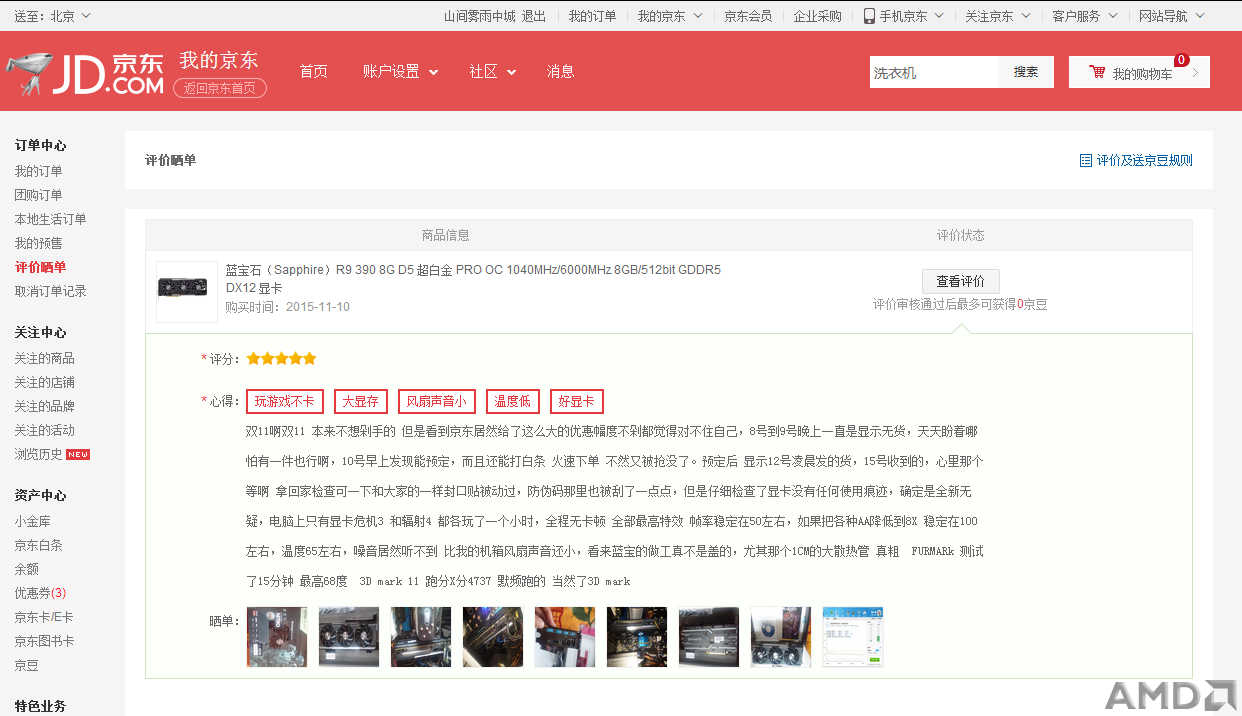1242x716 pixels.
Task: Open 京东卡/E卡 in the sidebar
Action: [44, 617]
